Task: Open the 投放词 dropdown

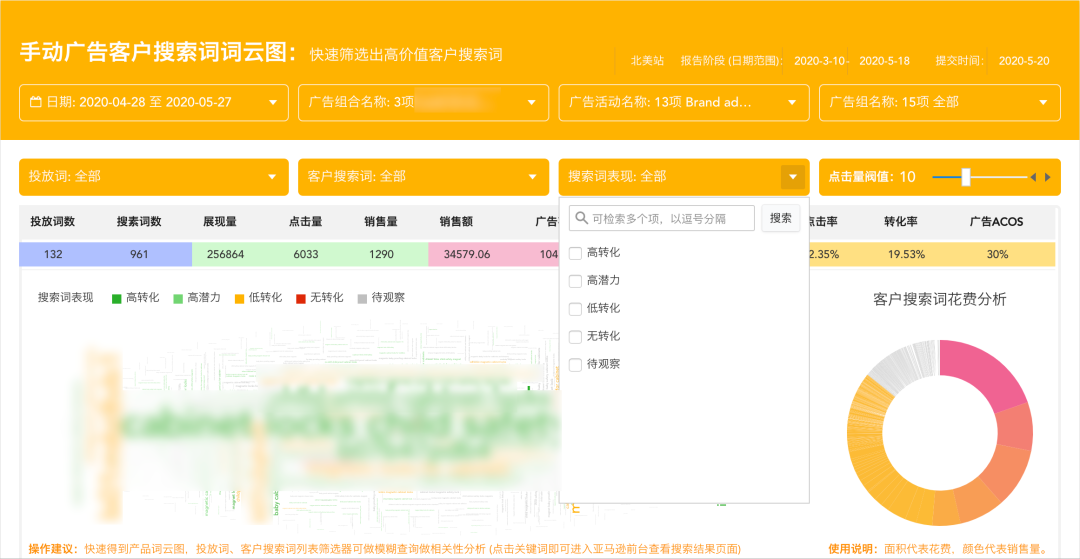Action: point(154,177)
